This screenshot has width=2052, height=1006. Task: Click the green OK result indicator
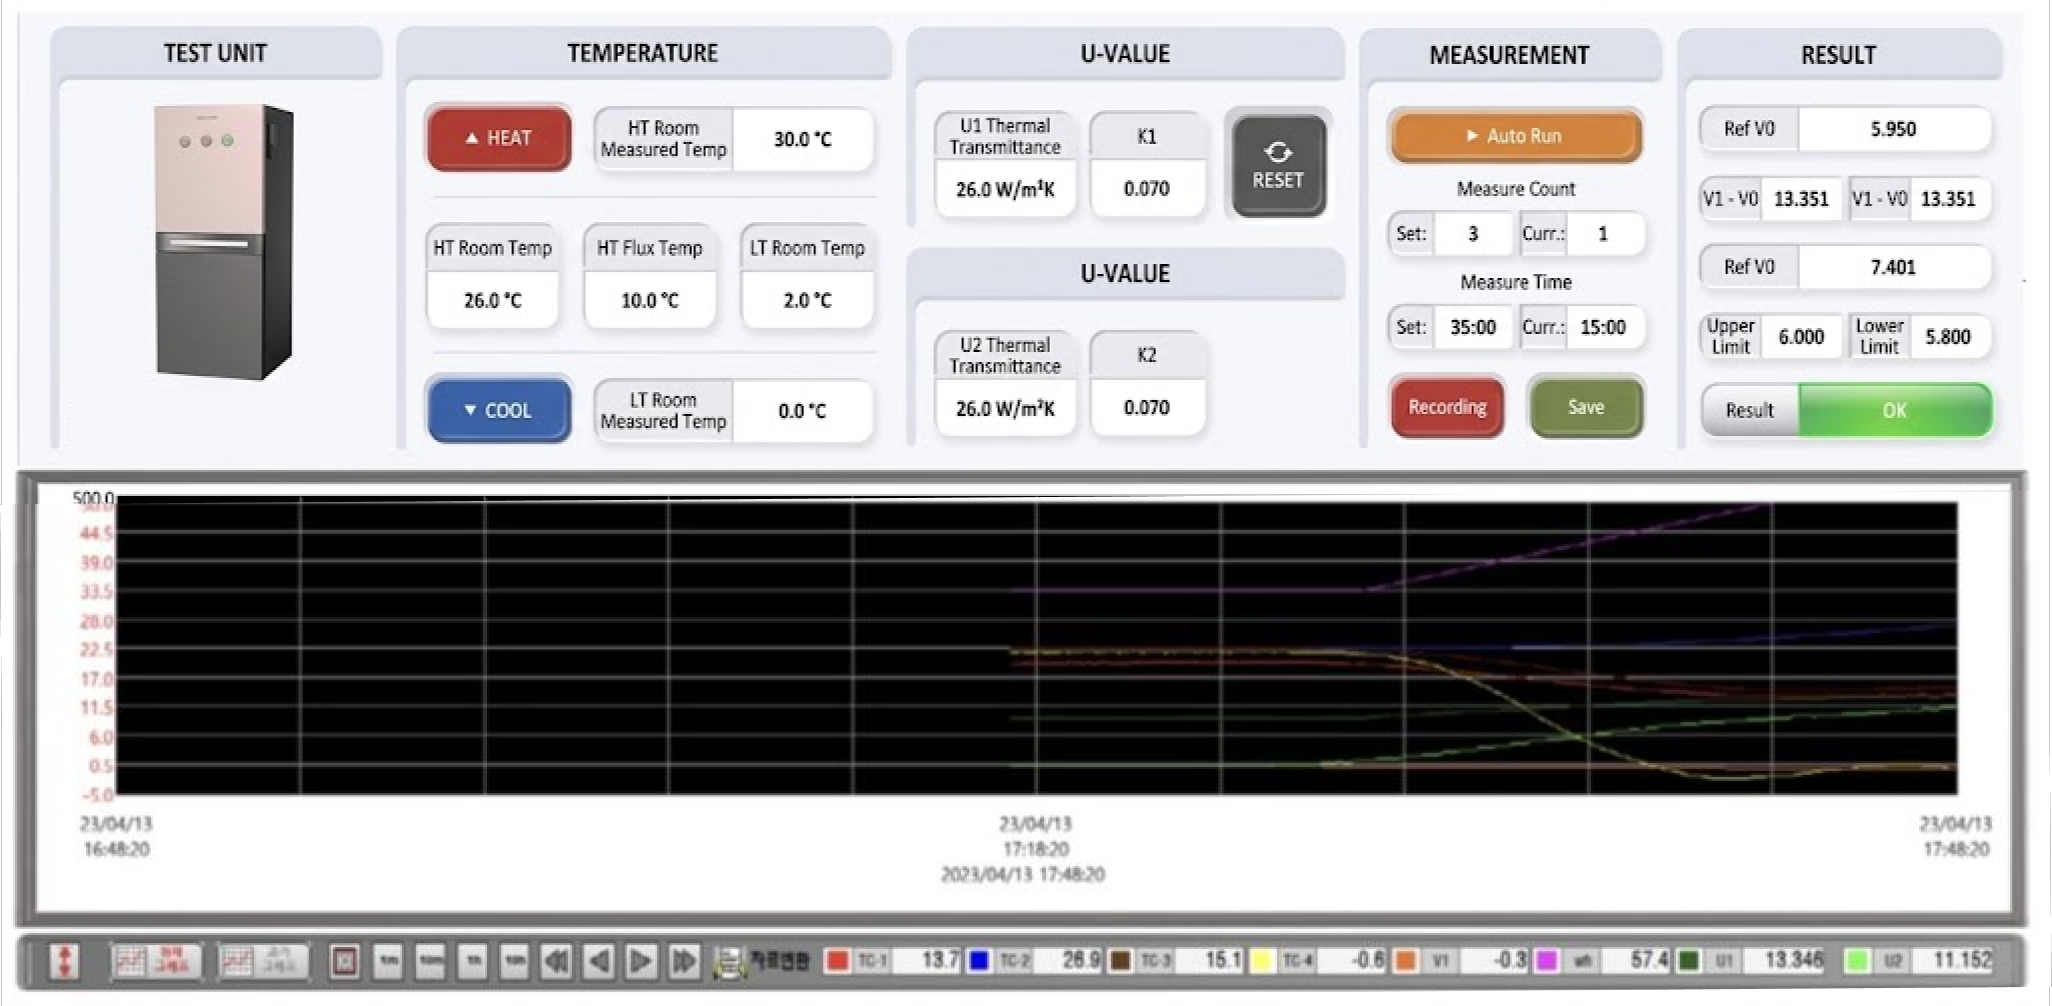click(x=1894, y=410)
